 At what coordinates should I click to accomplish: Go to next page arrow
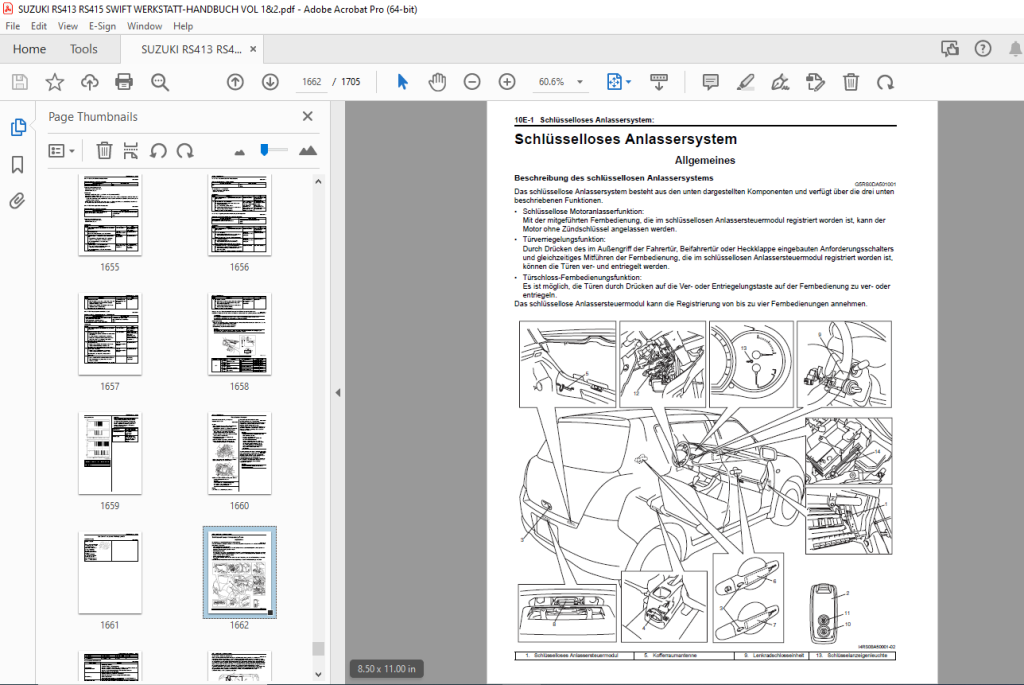tap(270, 82)
